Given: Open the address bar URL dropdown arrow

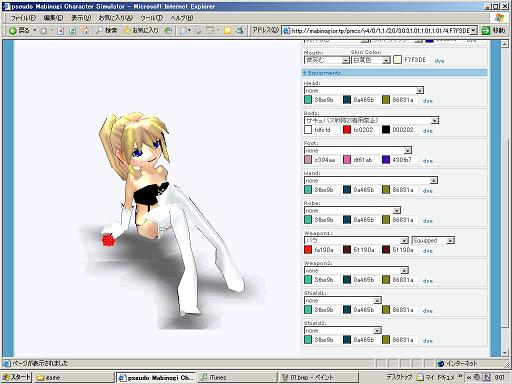Looking at the screenshot, I should 473,31.
